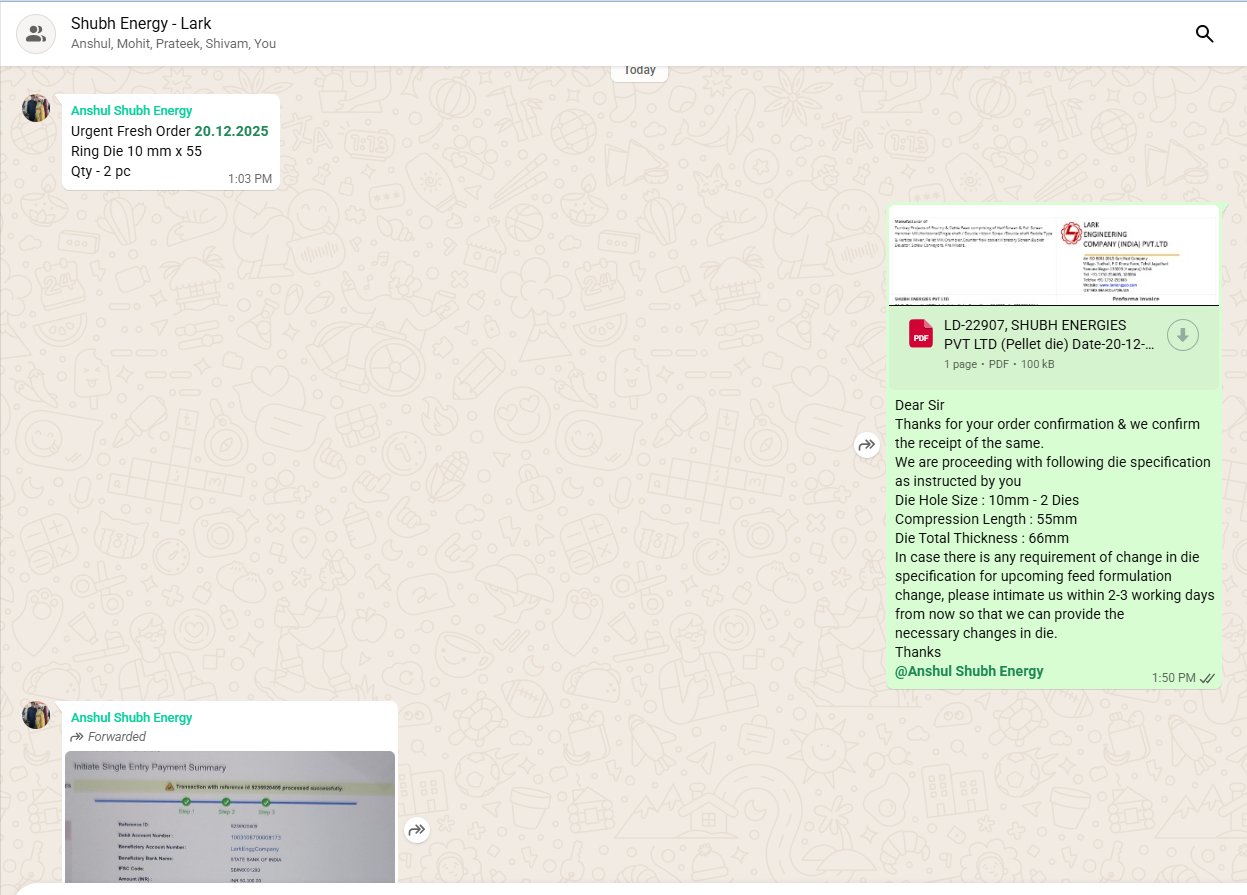
Task: Open the Lark Engineering proforma invoice preview
Action: (1053, 256)
